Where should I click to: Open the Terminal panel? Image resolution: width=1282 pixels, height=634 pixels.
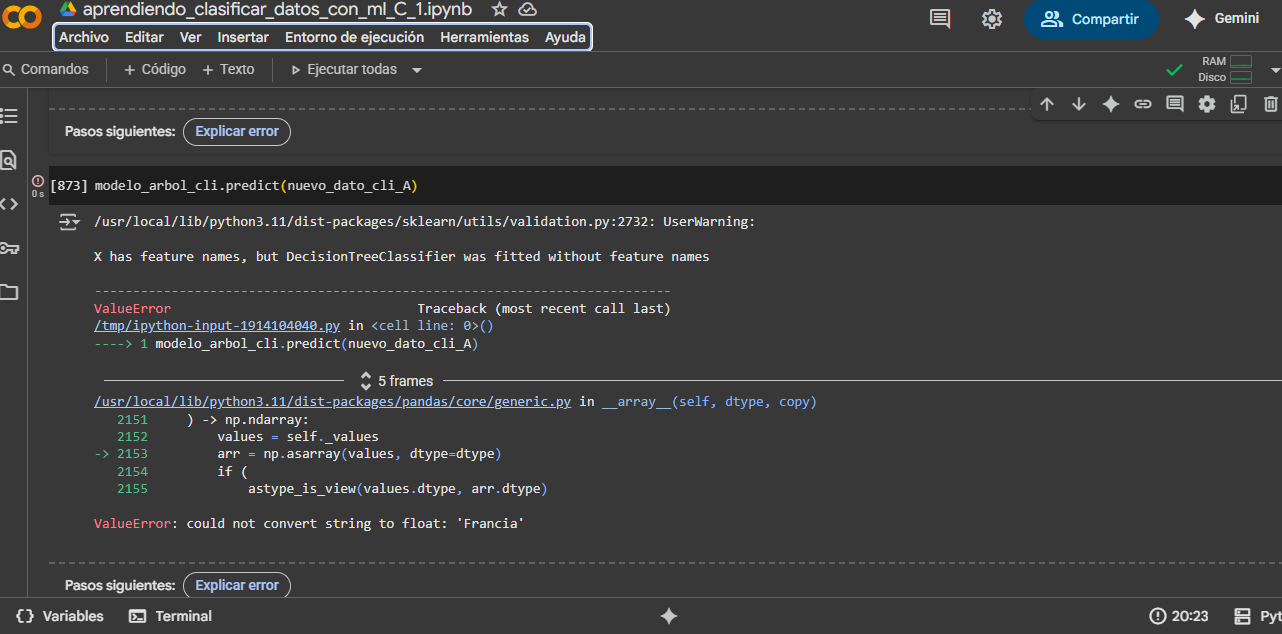coord(170,616)
